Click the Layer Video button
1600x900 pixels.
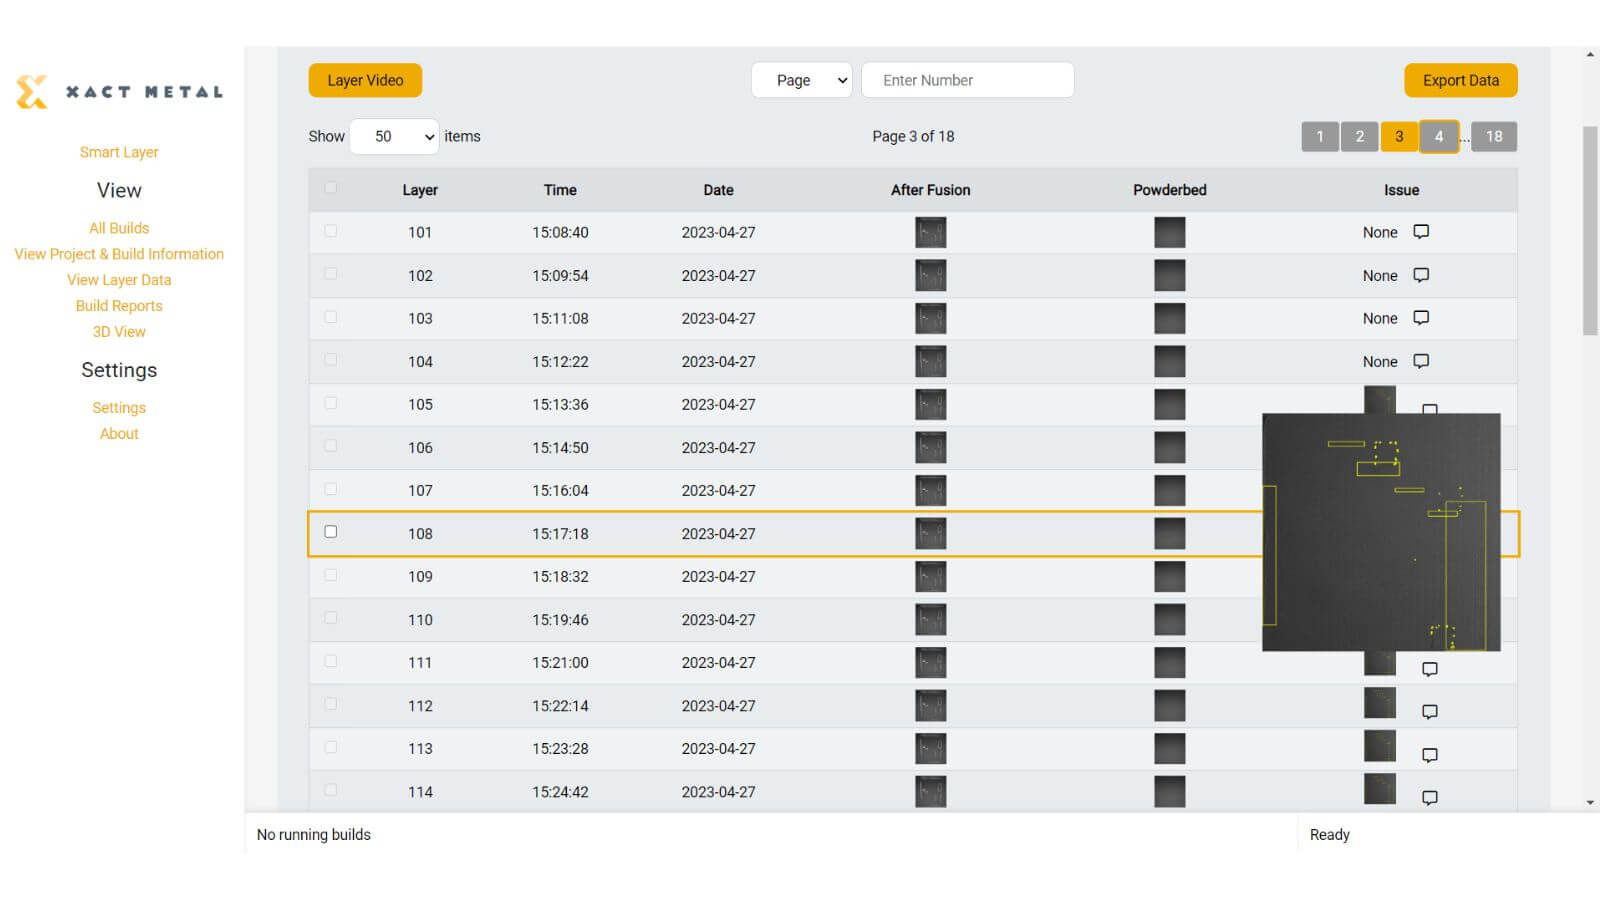click(365, 80)
